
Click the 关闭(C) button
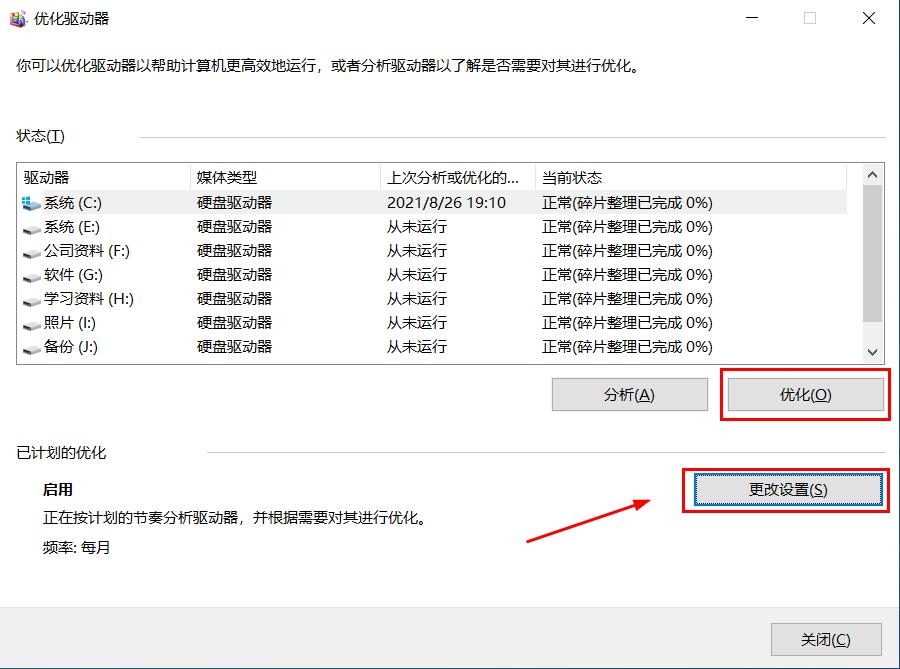(x=826, y=639)
